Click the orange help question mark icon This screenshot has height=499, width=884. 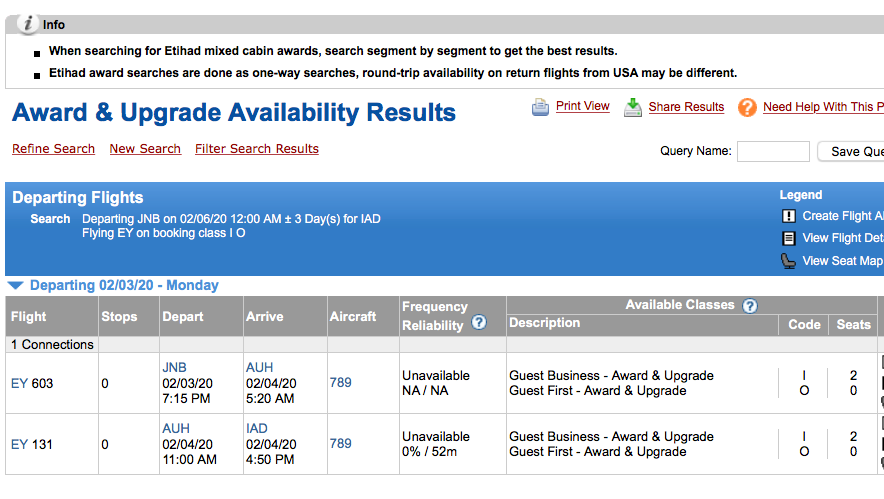click(747, 107)
